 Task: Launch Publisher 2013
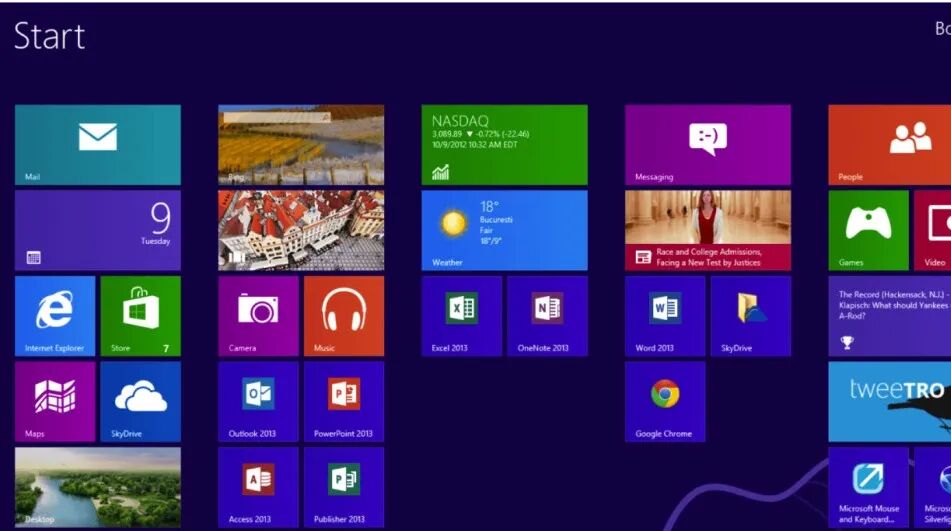[x=344, y=487]
